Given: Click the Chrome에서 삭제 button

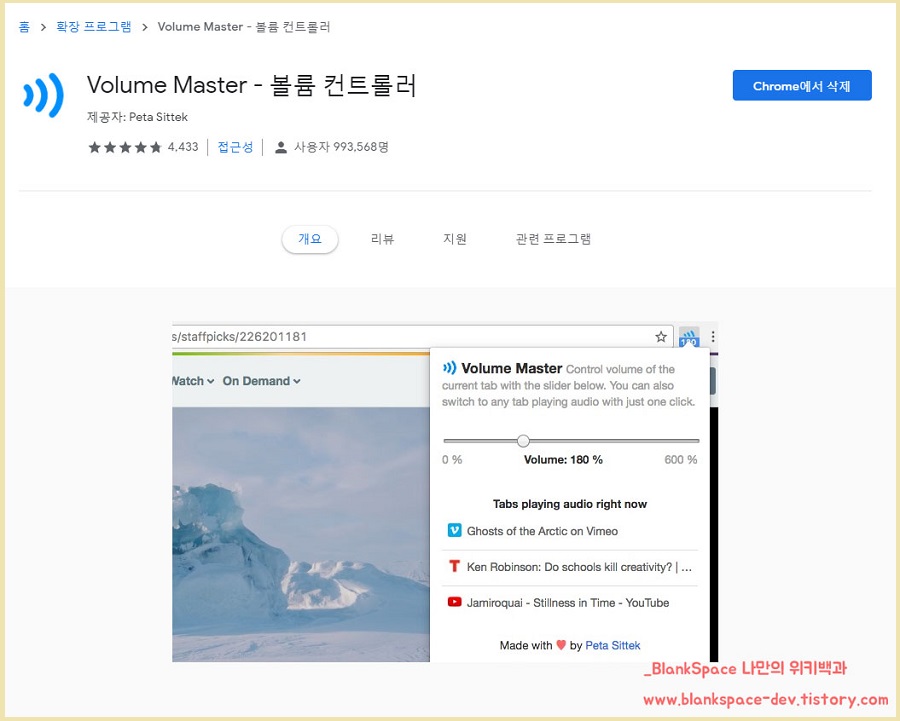Looking at the screenshot, I should 802,86.
